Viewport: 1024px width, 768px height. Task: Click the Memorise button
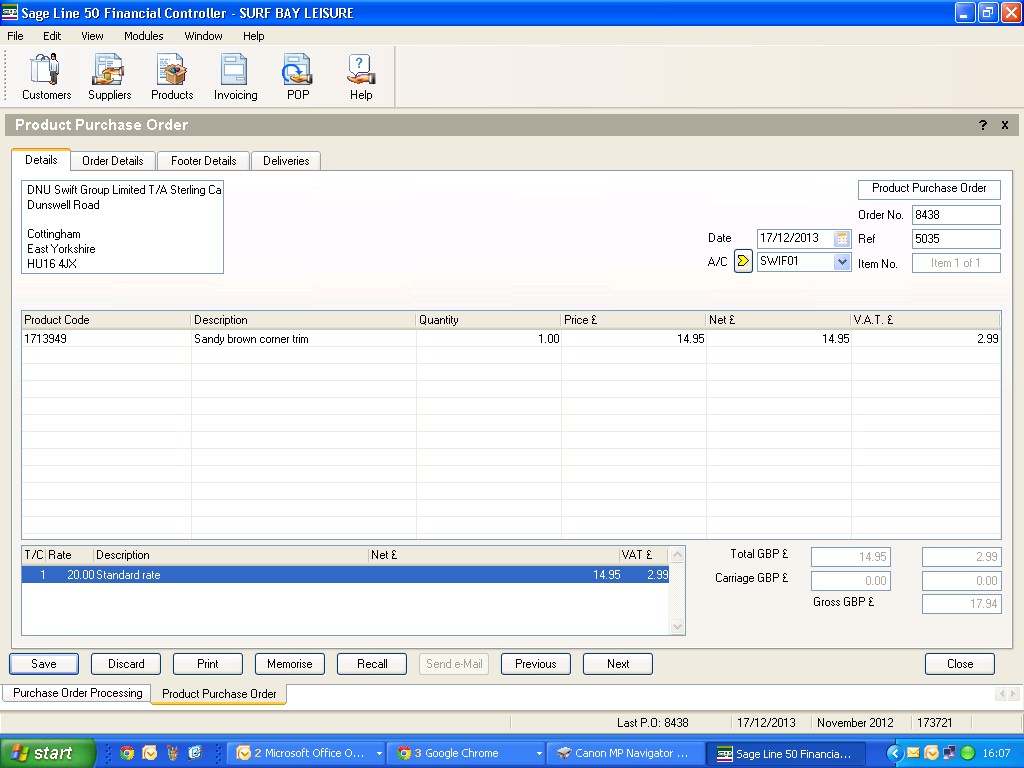[290, 664]
